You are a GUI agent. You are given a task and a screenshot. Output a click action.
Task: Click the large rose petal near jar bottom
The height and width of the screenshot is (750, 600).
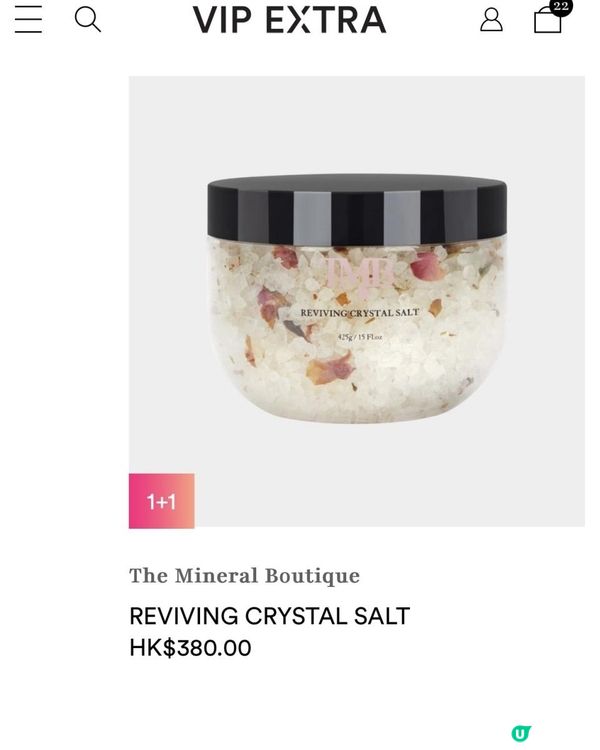pyautogui.click(x=330, y=369)
